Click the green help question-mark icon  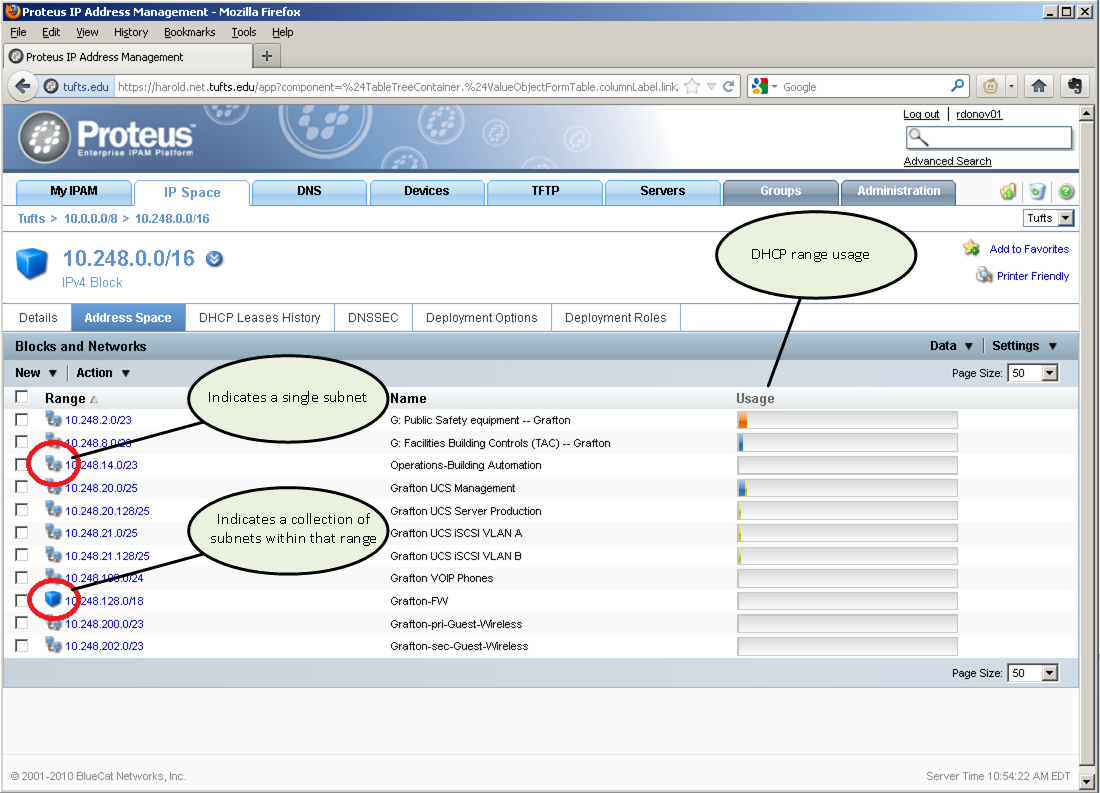click(x=1066, y=192)
